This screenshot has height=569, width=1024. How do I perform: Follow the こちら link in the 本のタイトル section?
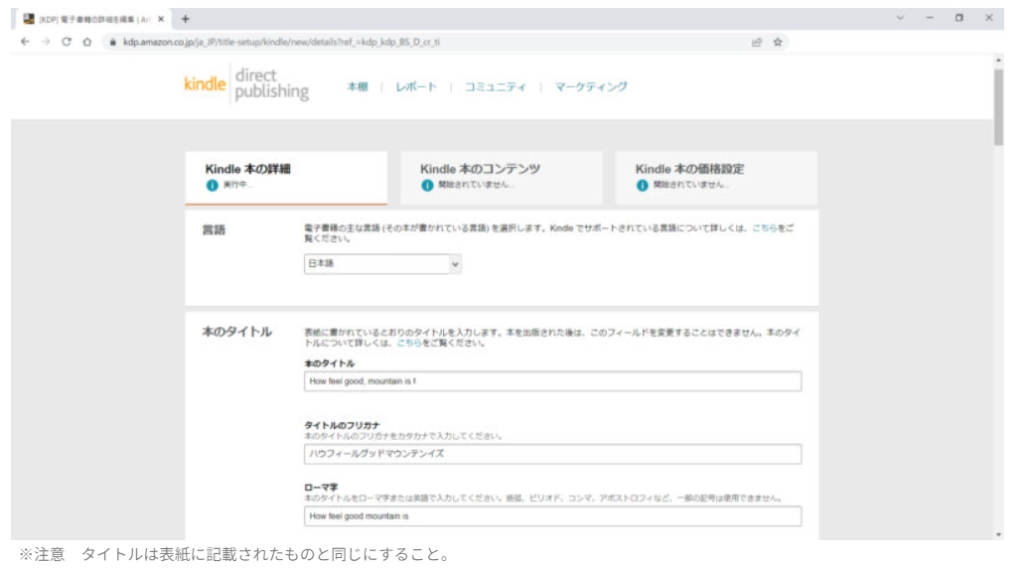[409, 343]
